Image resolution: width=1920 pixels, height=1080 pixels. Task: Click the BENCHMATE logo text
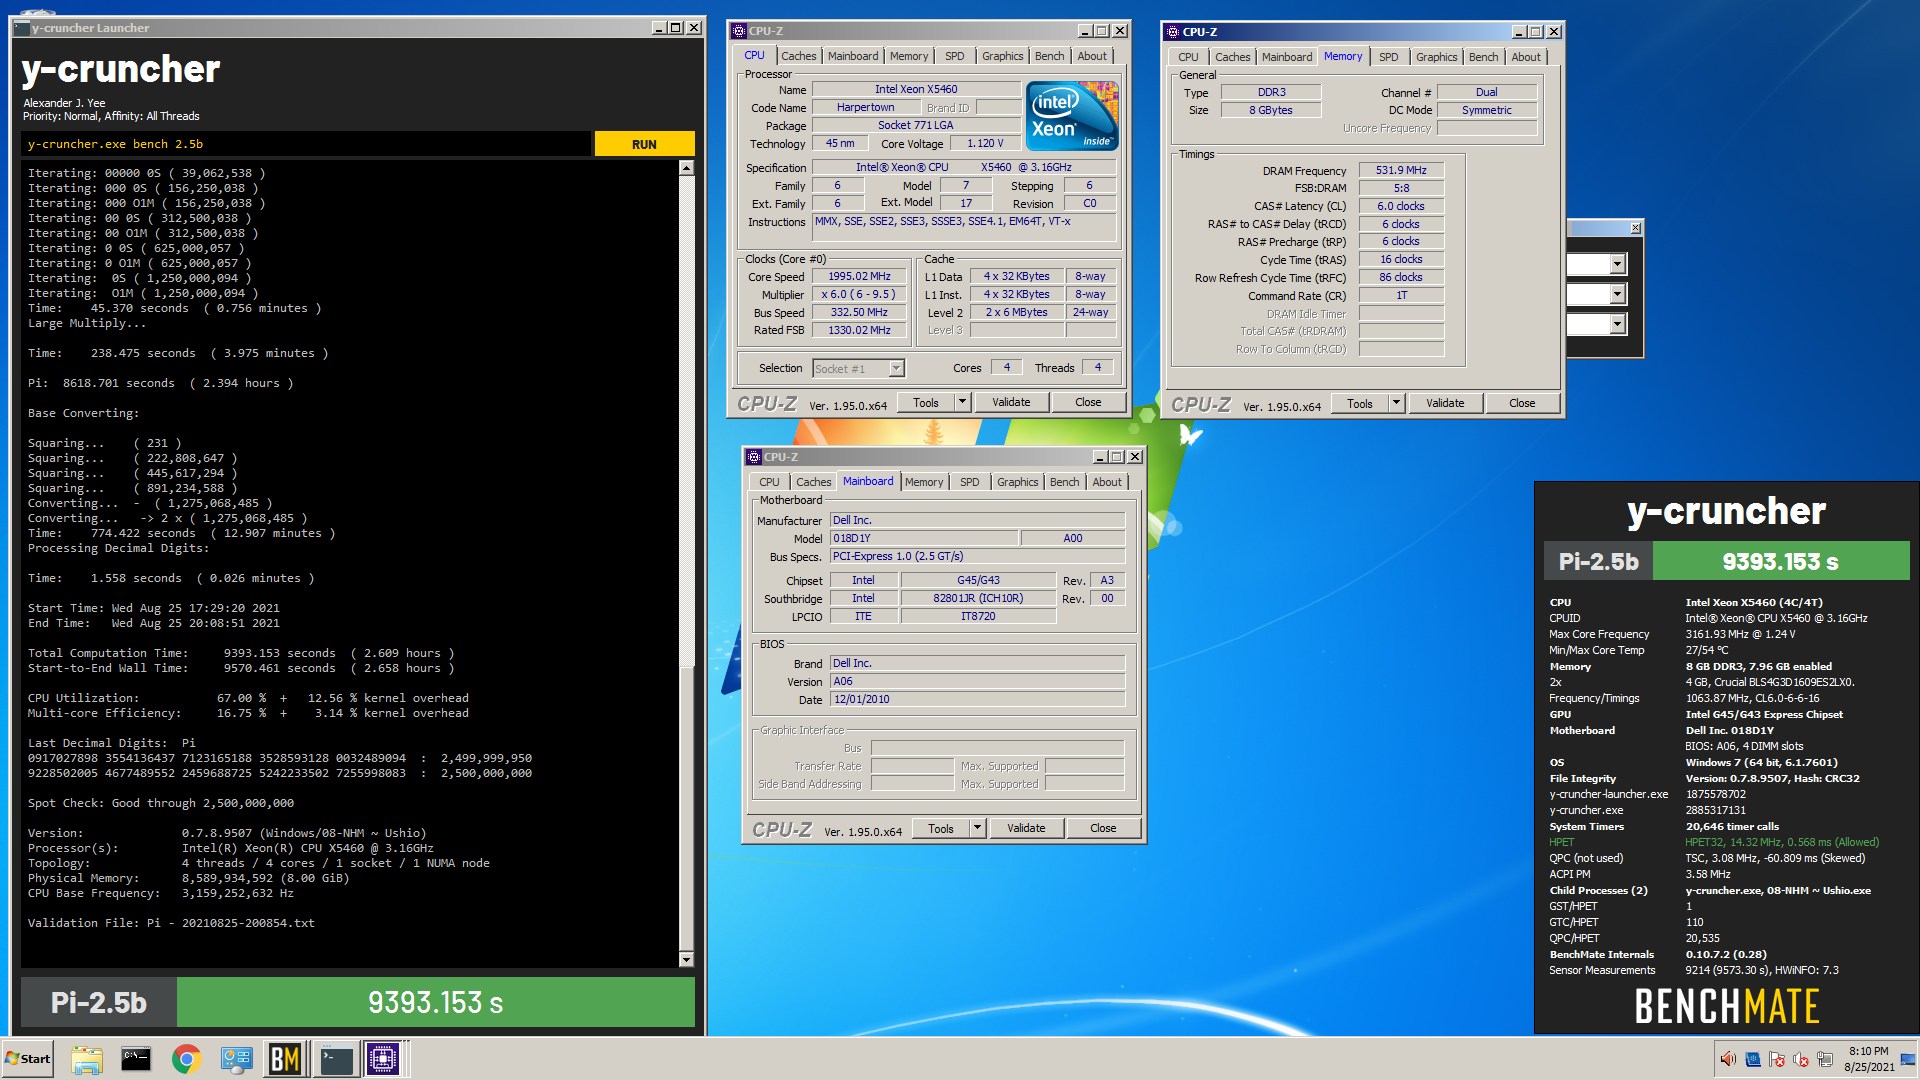[1726, 1007]
